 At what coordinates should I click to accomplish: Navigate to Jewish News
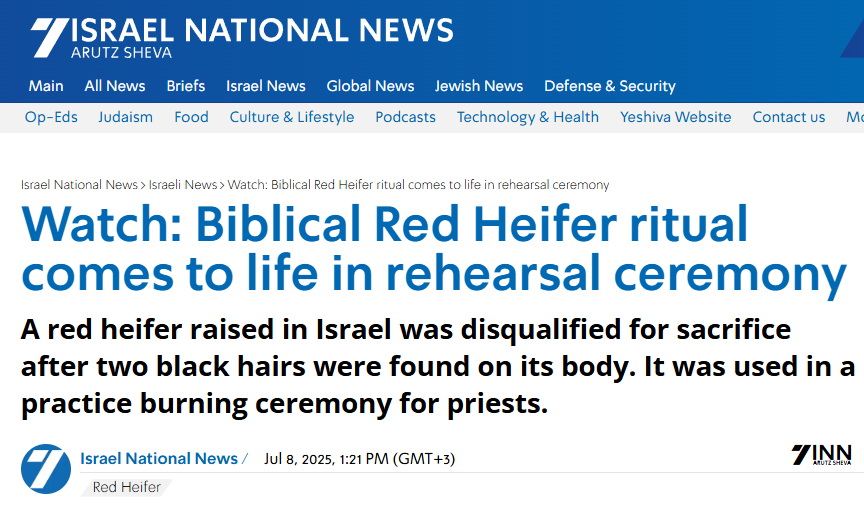click(x=479, y=86)
